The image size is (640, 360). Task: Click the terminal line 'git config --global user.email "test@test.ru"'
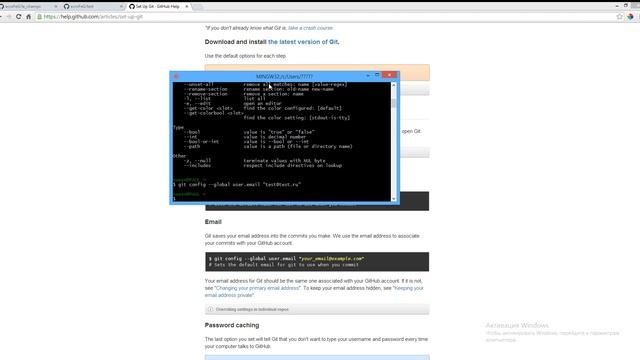(x=238, y=184)
